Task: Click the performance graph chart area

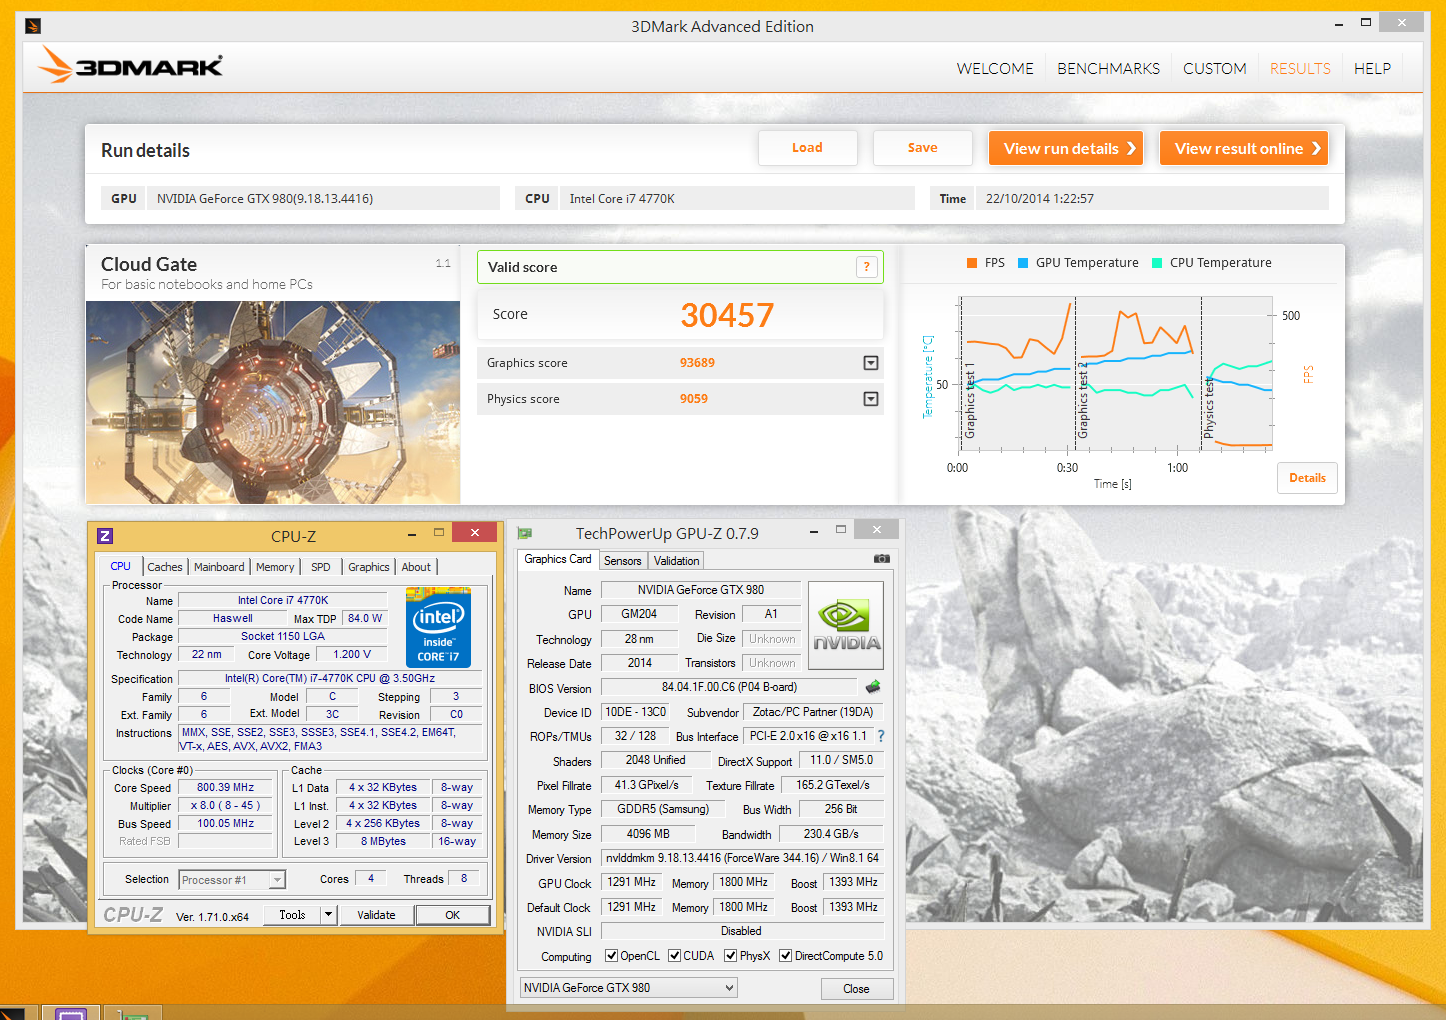Action: pos(1115,372)
